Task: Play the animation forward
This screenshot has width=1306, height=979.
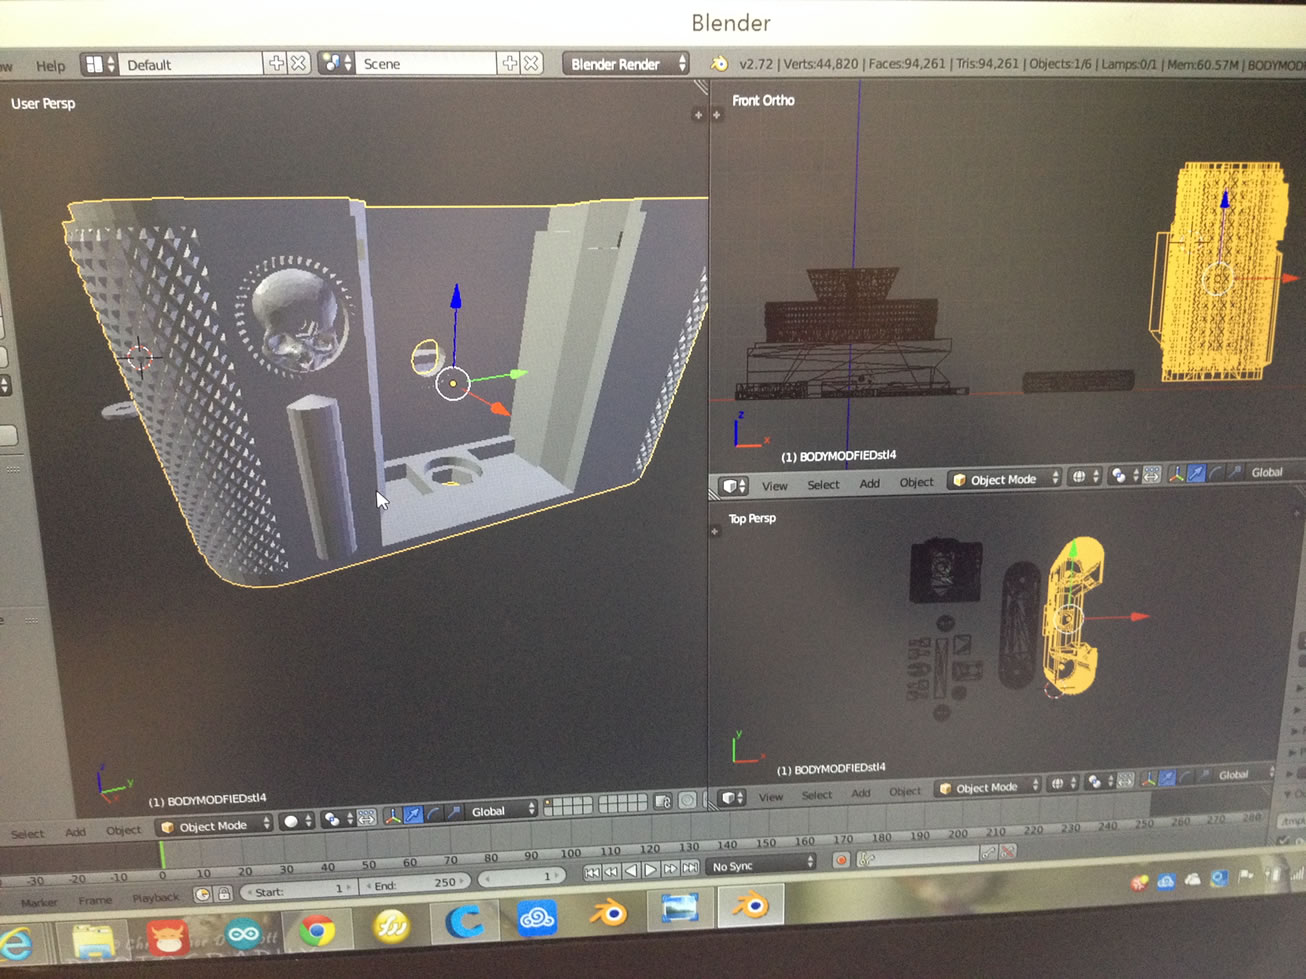Action: point(650,870)
